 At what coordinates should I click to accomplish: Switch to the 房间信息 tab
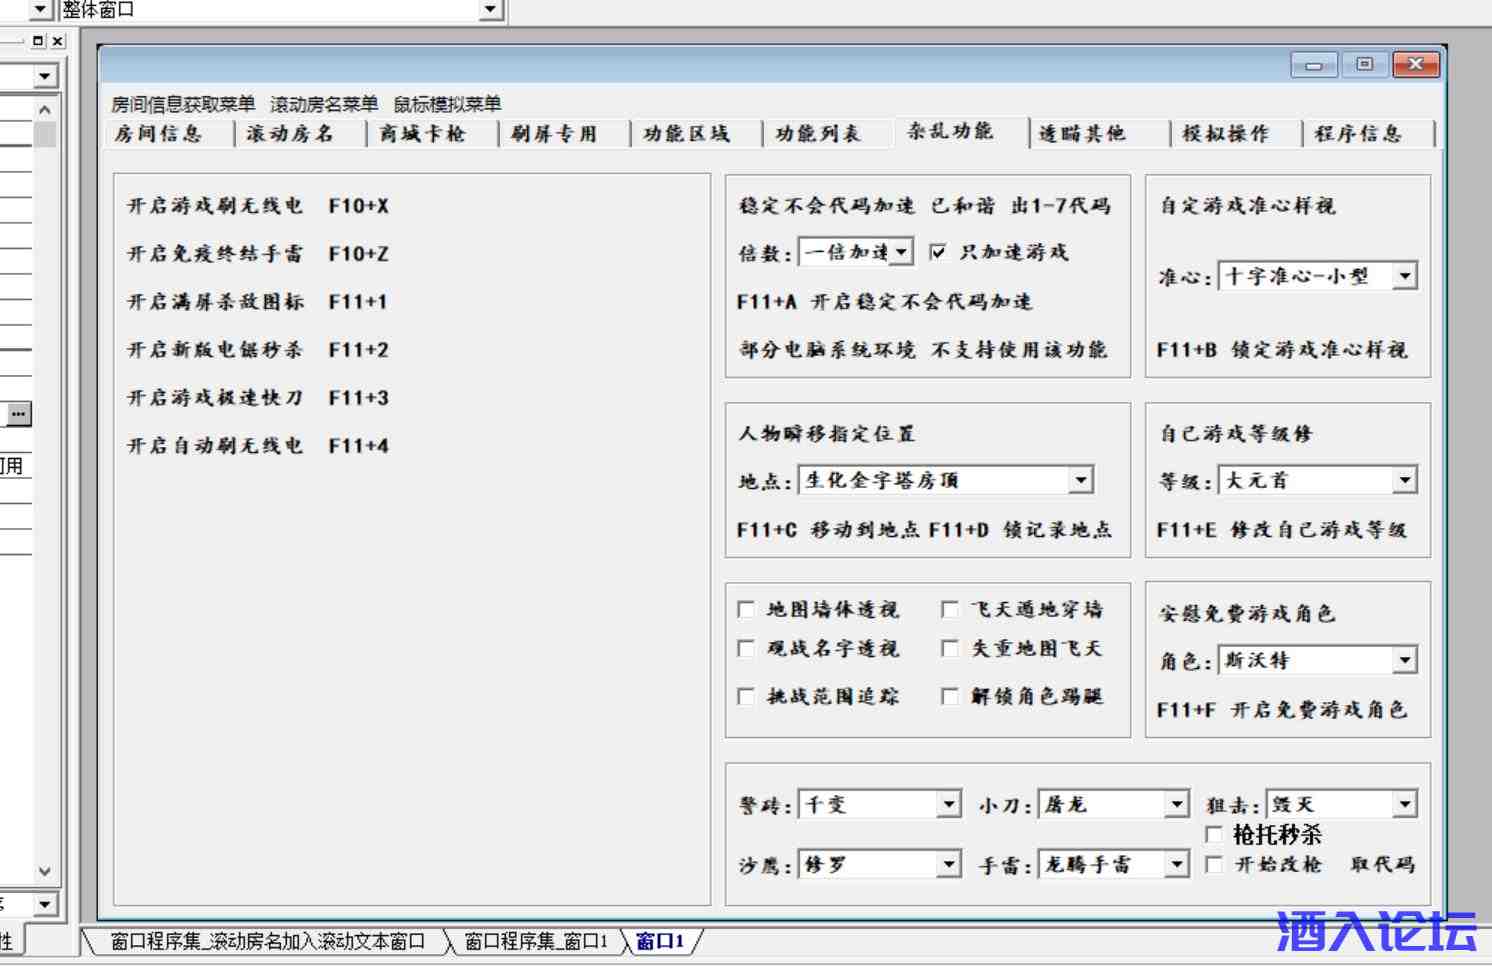click(159, 134)
